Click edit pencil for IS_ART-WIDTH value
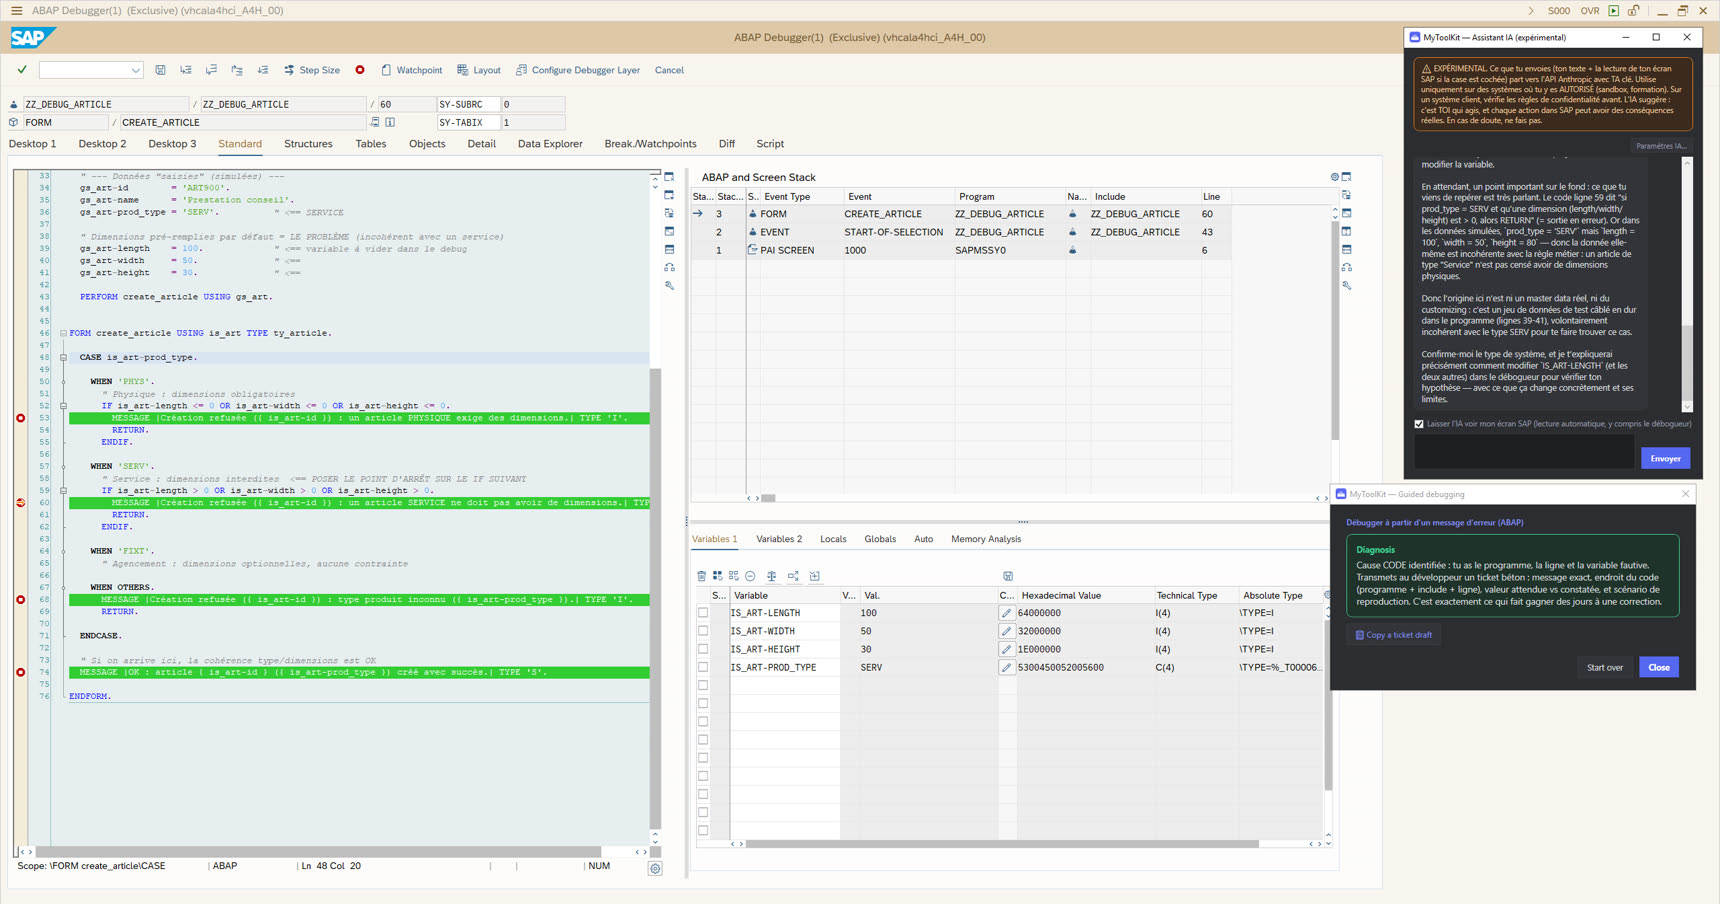The height and width of the screenshot is (904, 1720). click(1007, 631)
